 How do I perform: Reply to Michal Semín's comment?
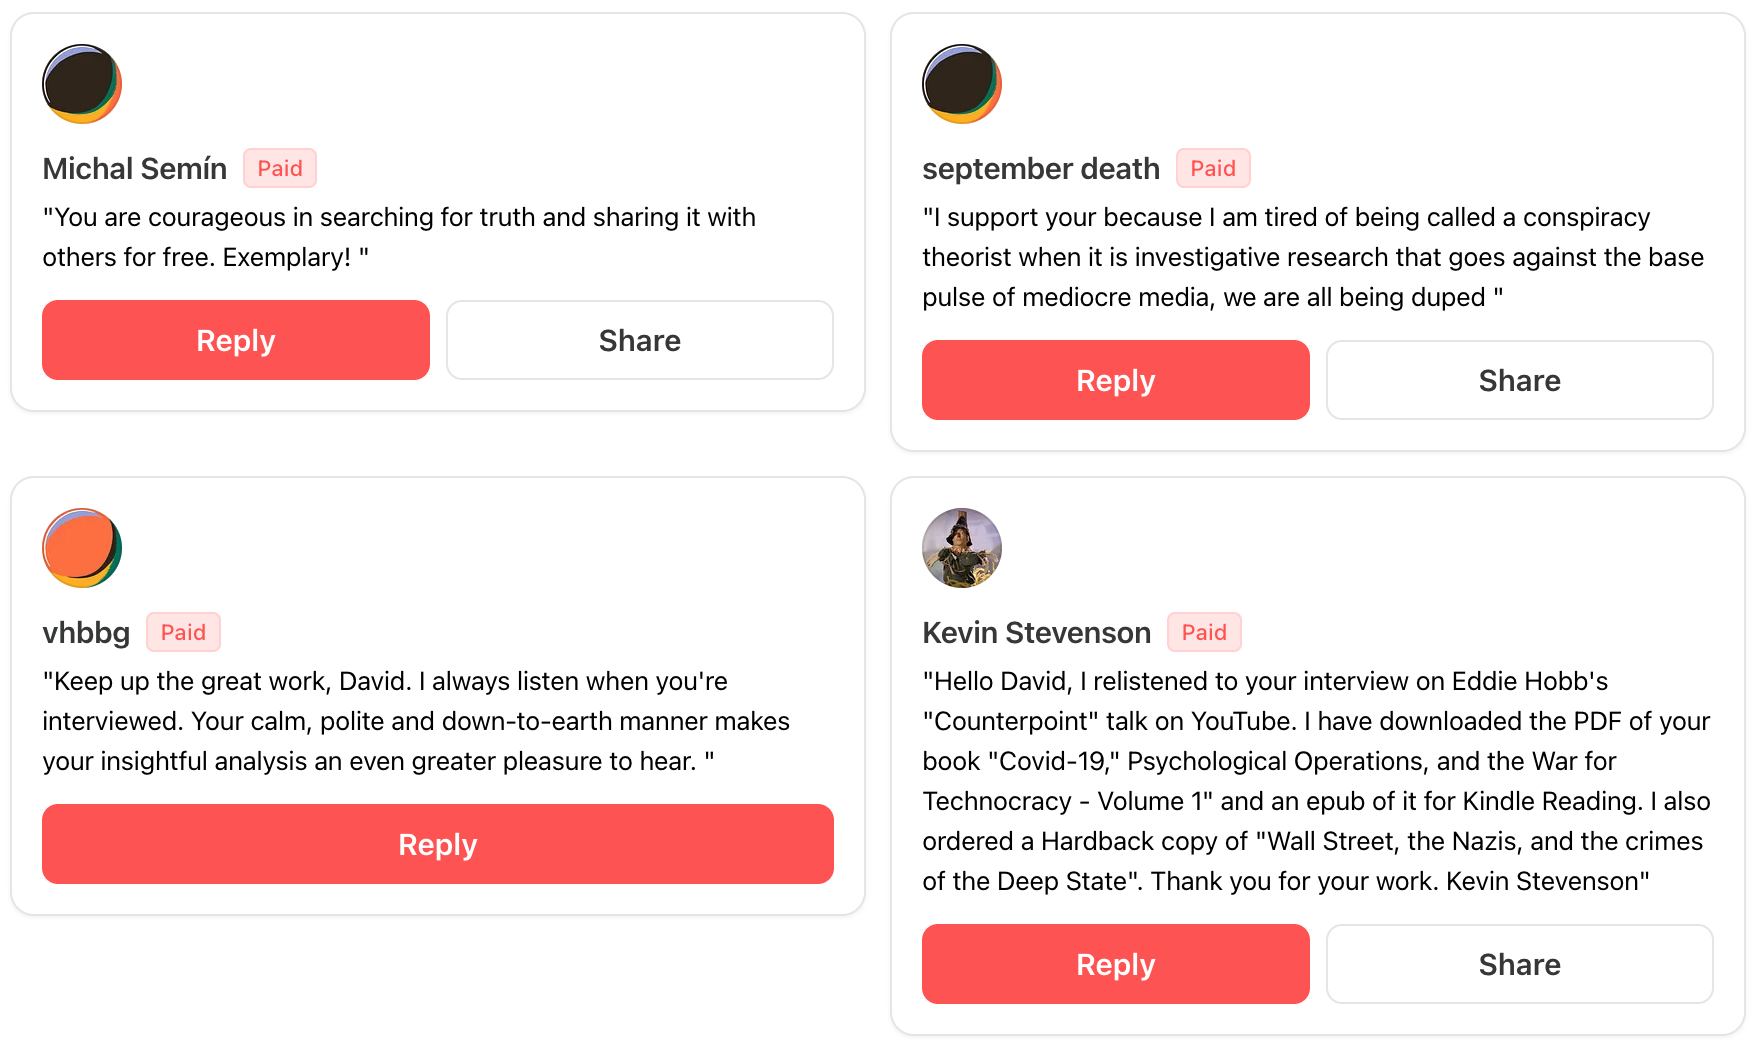coord(236,340)
